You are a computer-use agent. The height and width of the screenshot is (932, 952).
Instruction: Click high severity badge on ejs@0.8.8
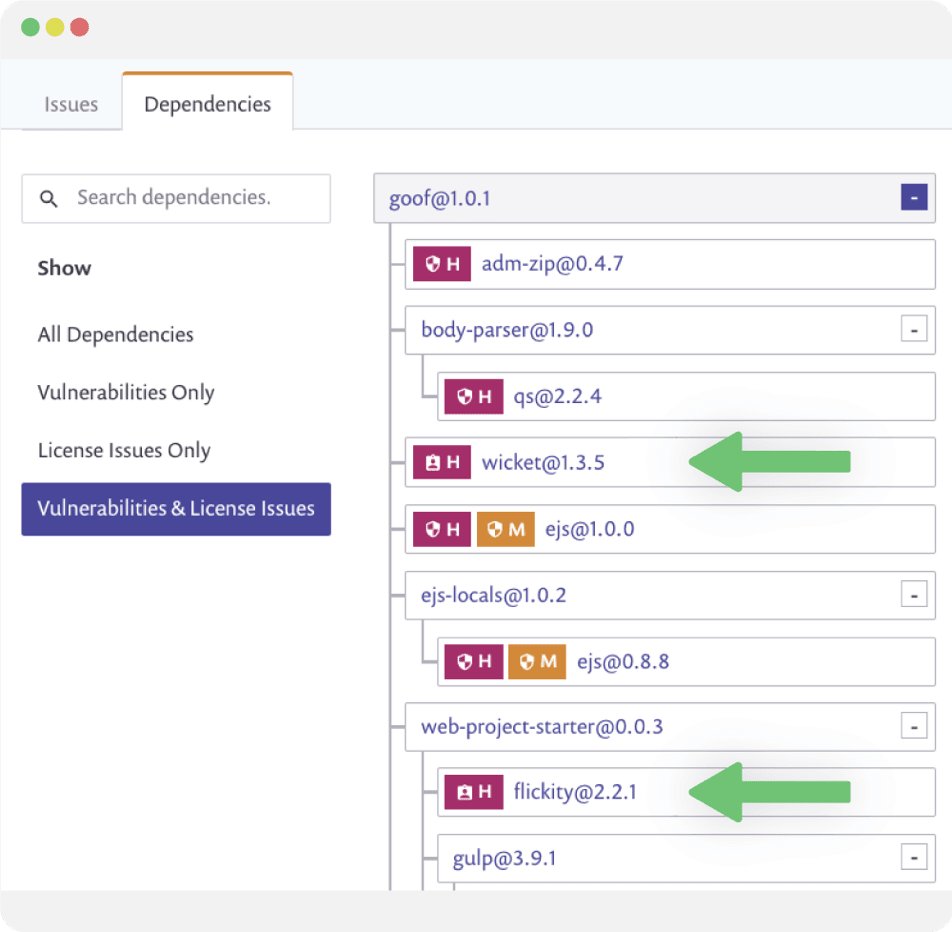click(474, 661)
